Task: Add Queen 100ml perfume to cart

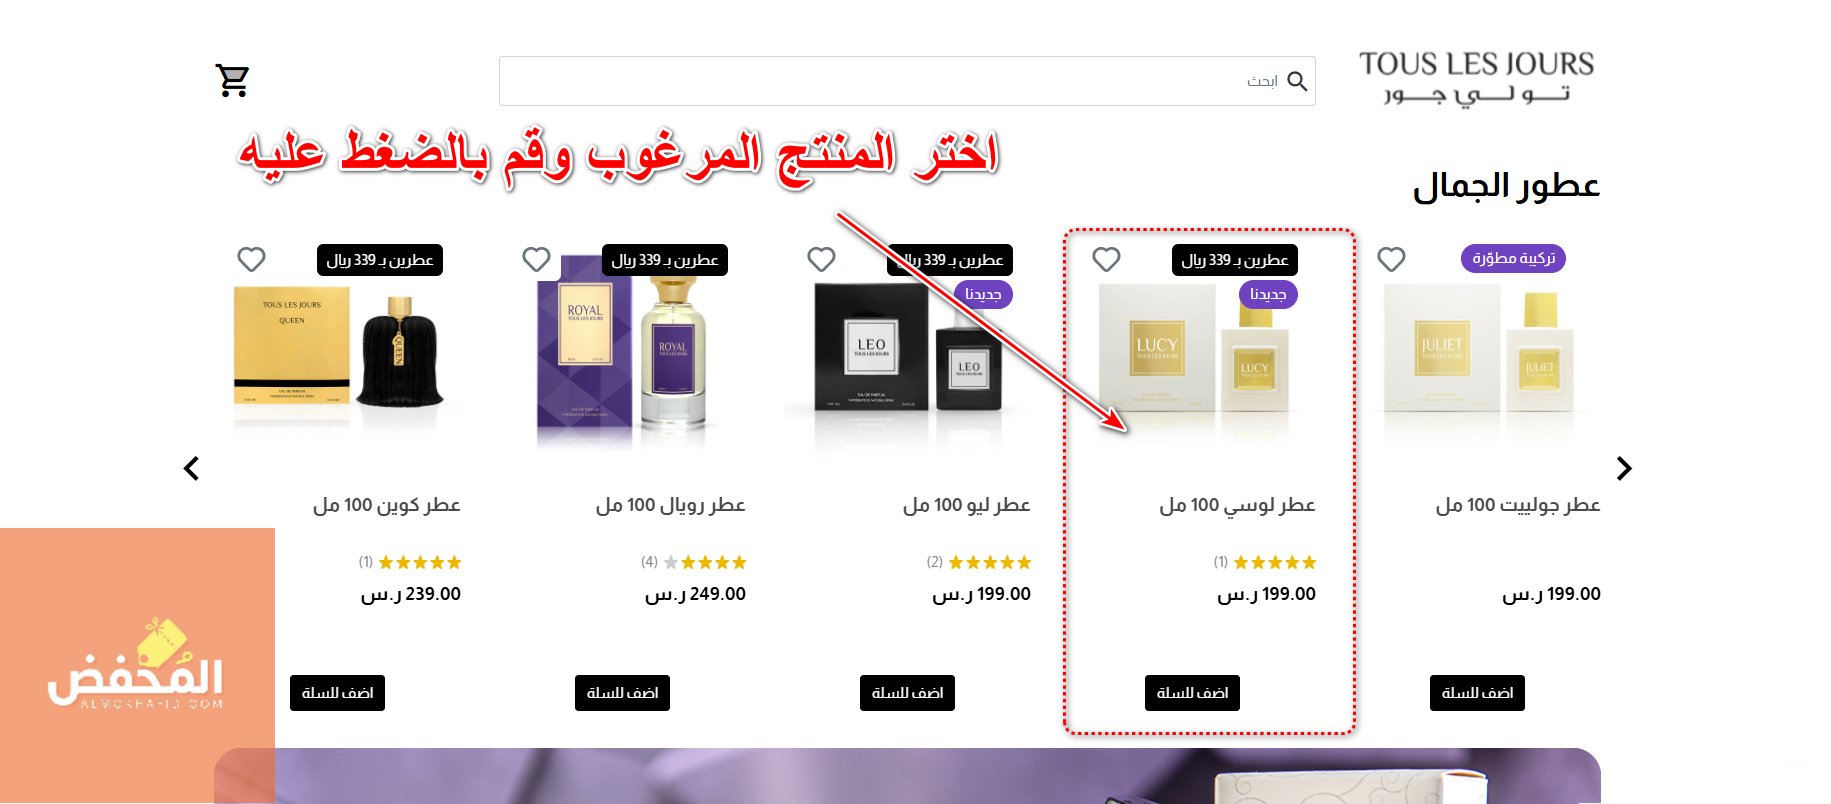Action: click(x=337, y=693)
